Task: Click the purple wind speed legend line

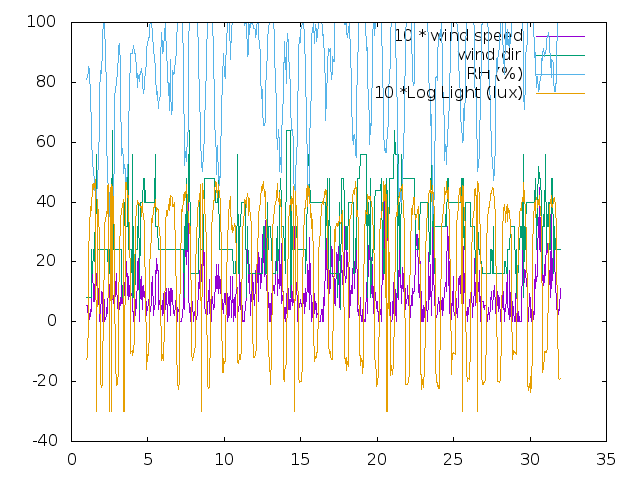Action: (x=560, y=36)
